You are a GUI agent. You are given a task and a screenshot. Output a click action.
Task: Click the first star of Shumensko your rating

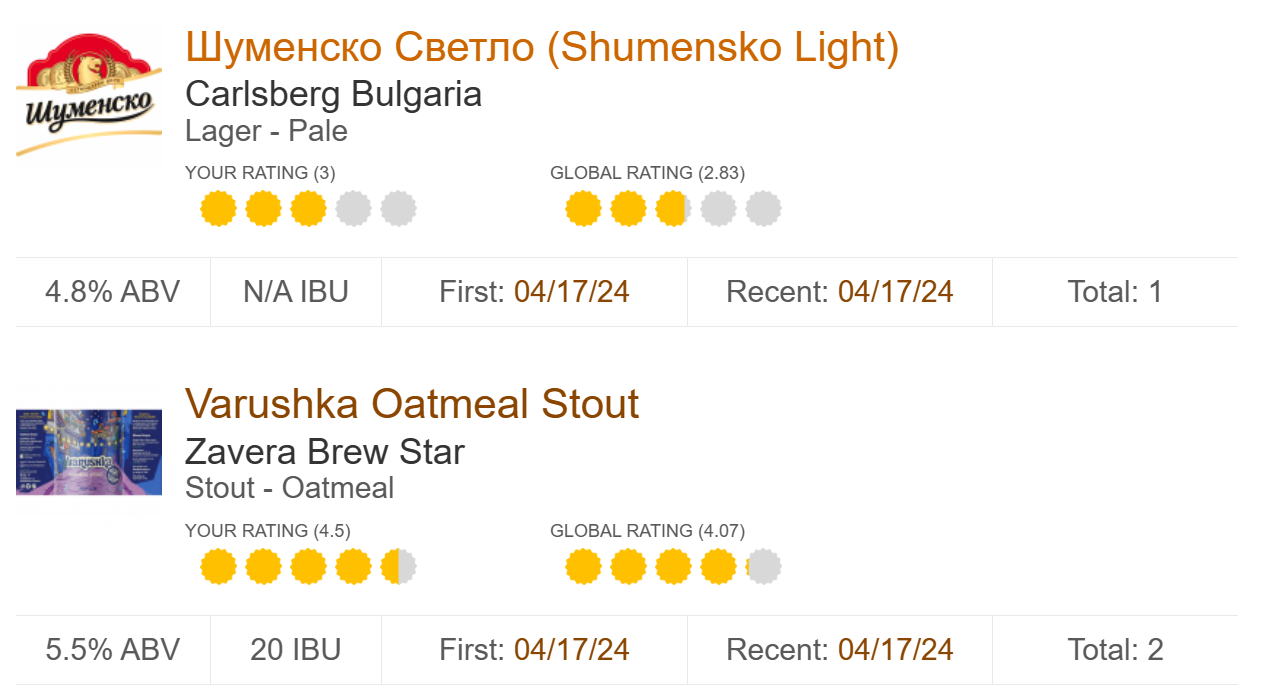click(218, 209)
